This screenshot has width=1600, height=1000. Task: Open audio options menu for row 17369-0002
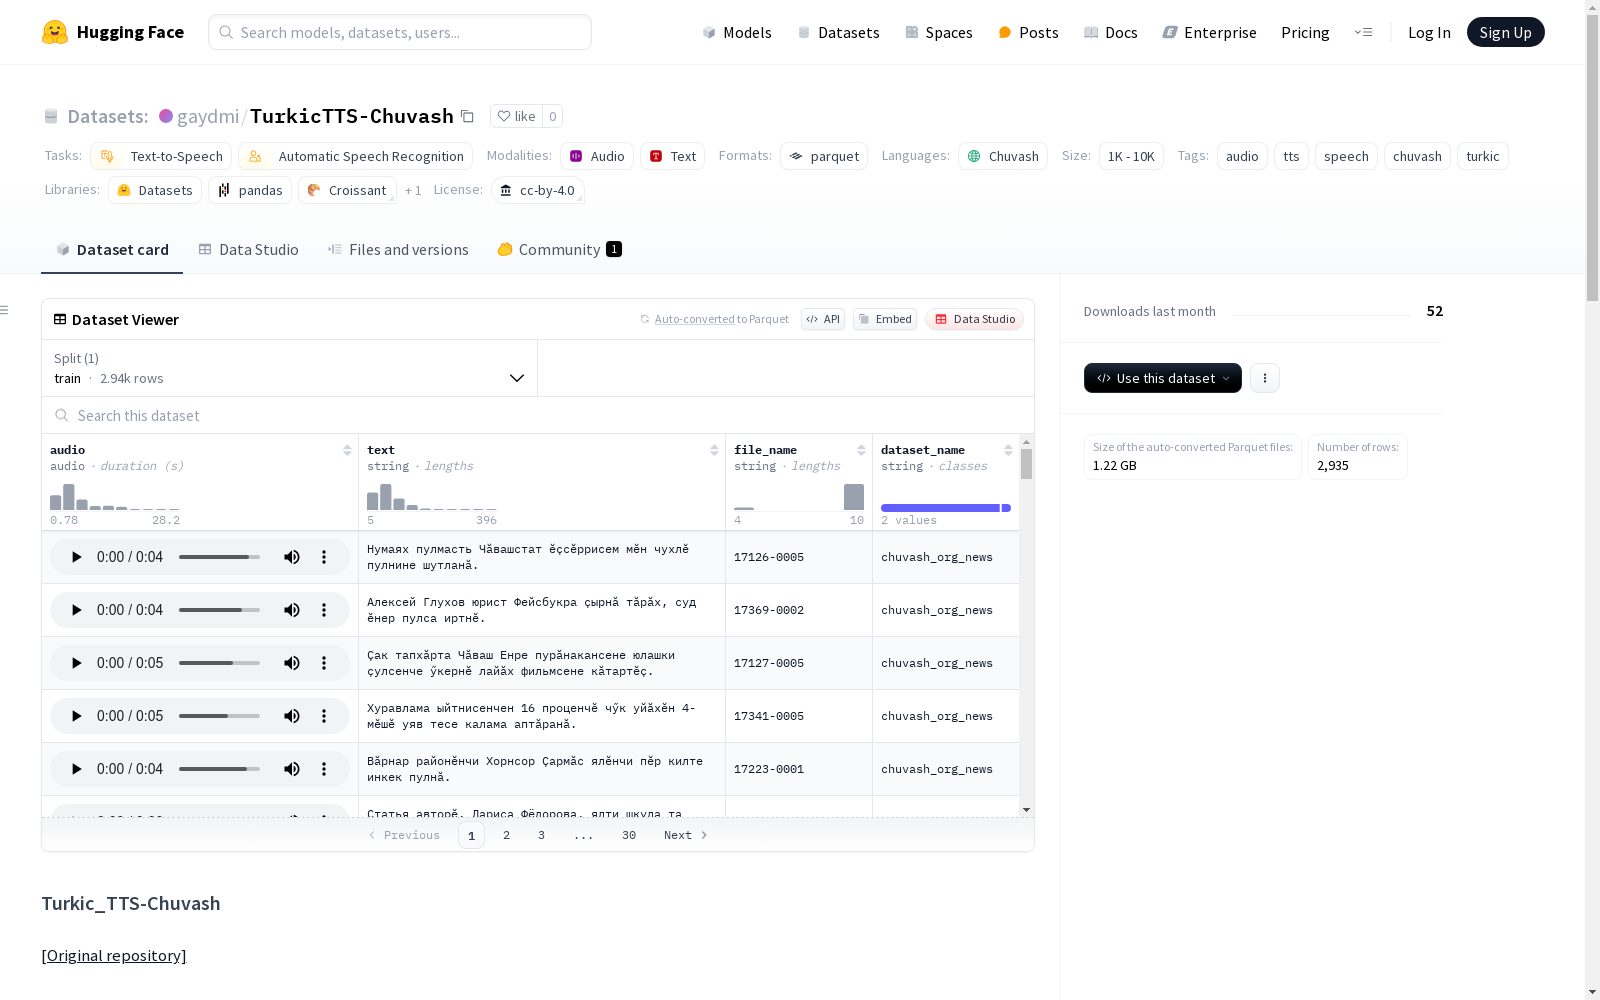[324, 610]
